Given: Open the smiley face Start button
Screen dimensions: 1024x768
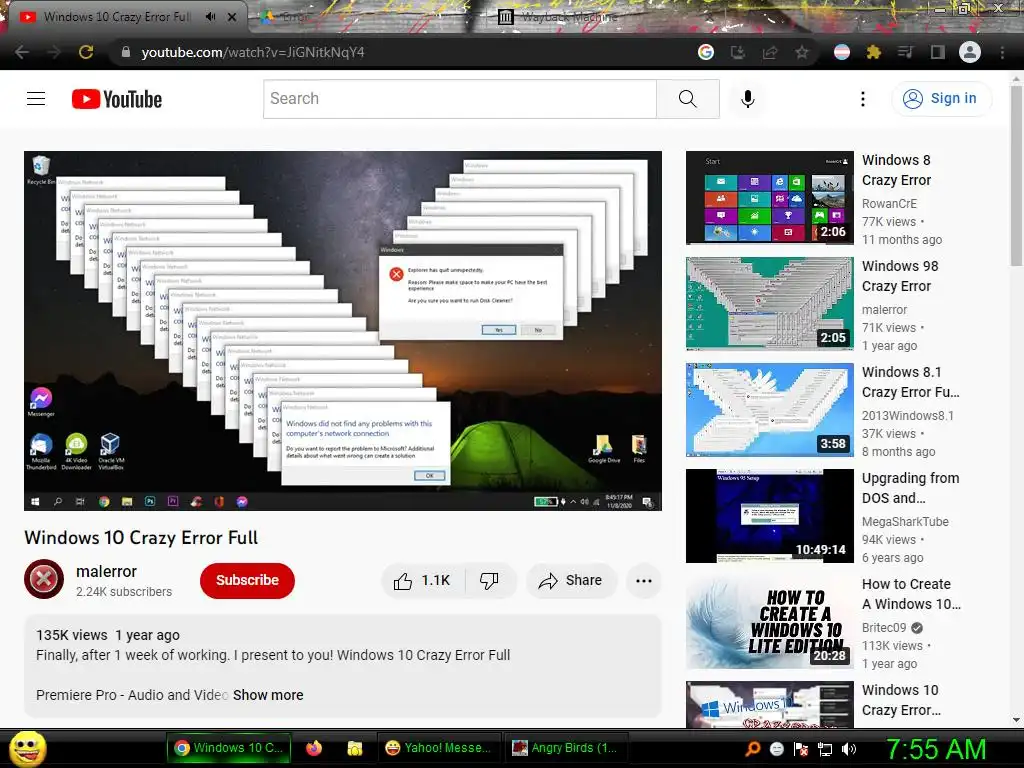Looking at the screenshot, I should point(27,748).
